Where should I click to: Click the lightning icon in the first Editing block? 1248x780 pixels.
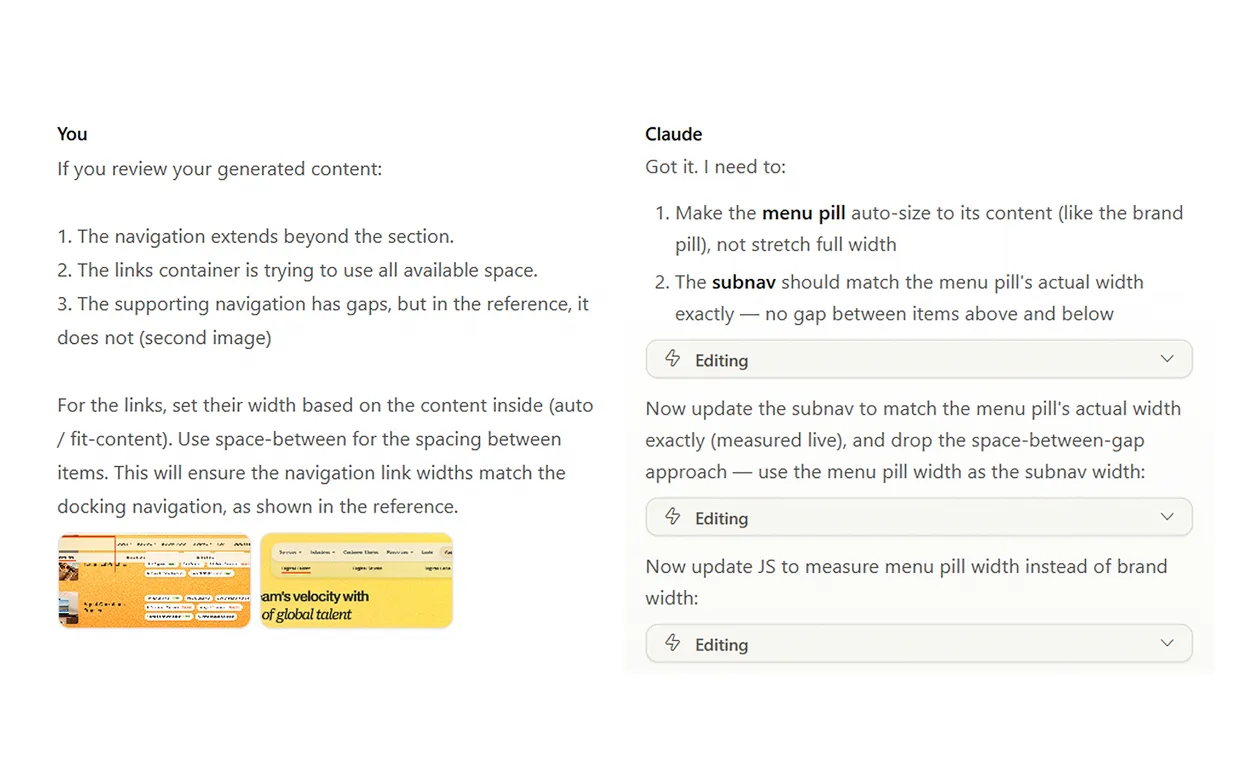click(673, 359)
